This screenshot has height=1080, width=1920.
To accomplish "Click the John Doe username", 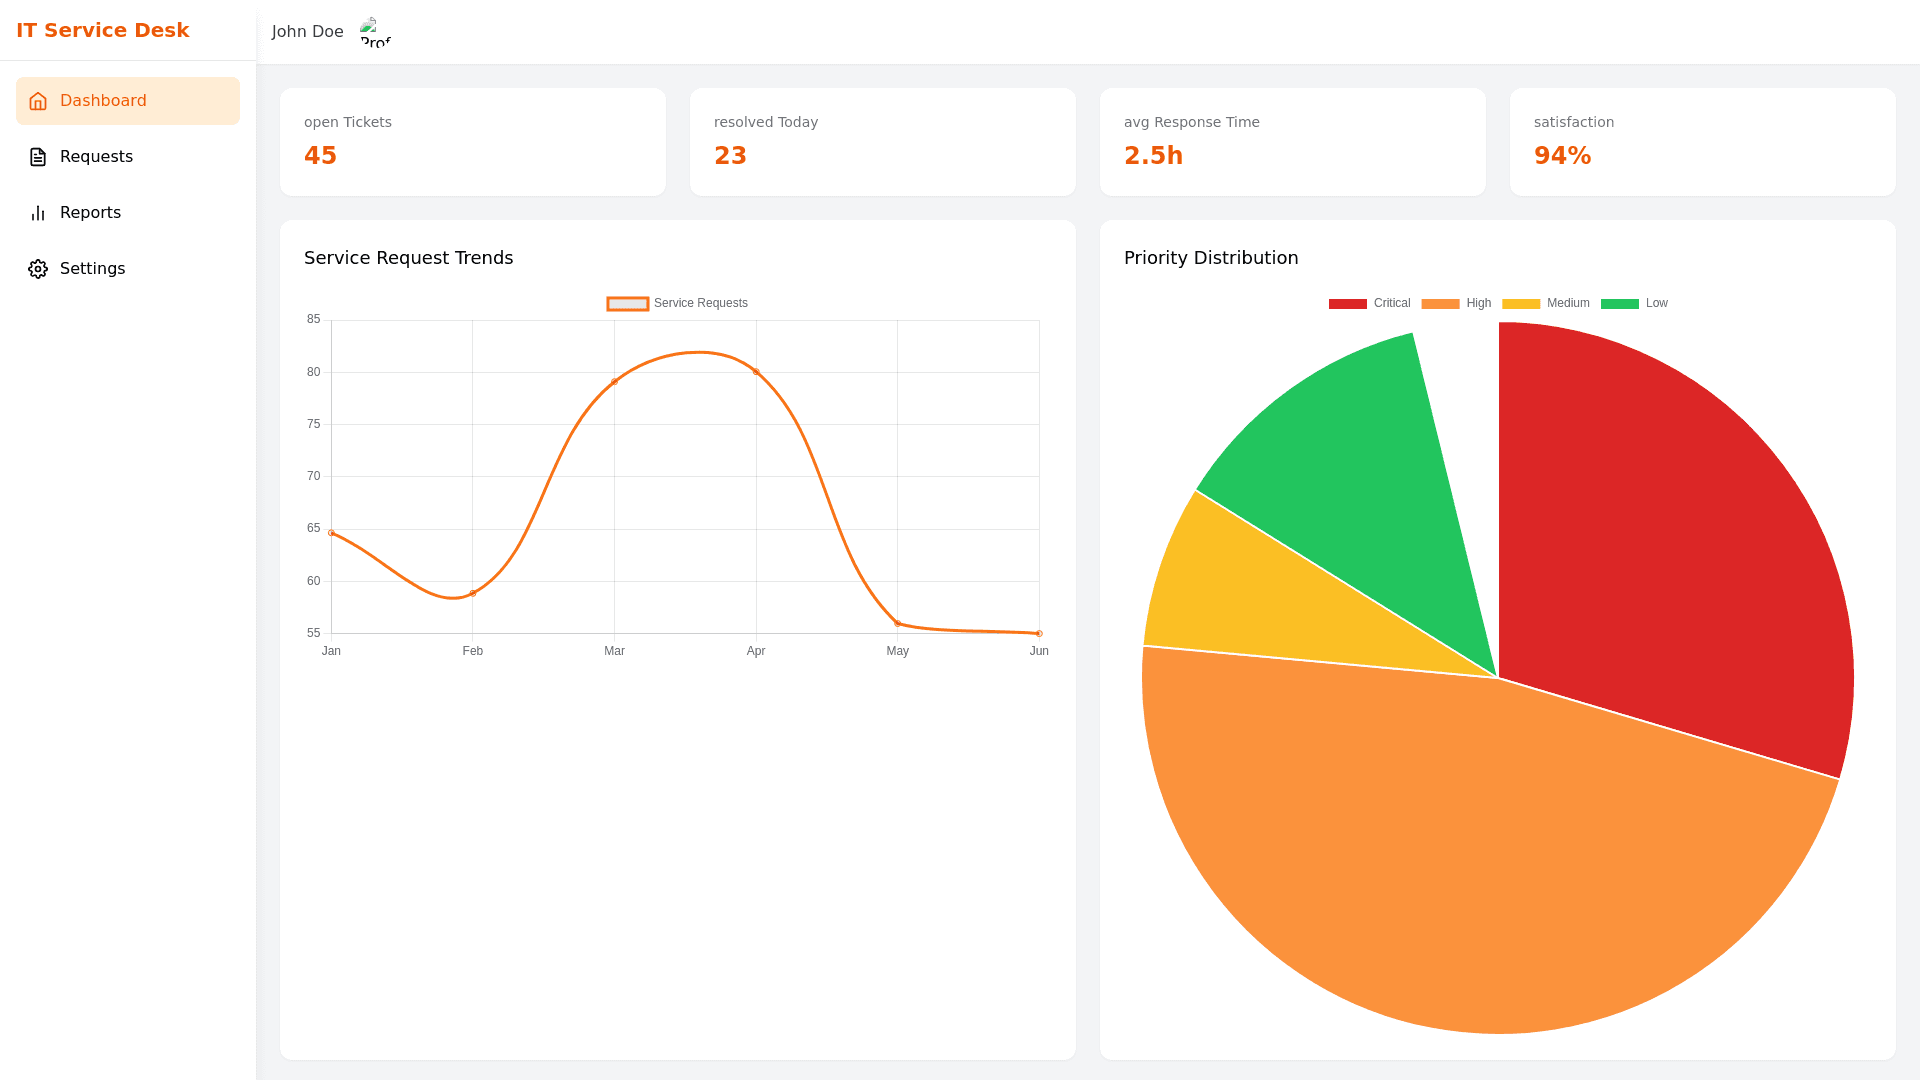I will [x=307, y=32].
